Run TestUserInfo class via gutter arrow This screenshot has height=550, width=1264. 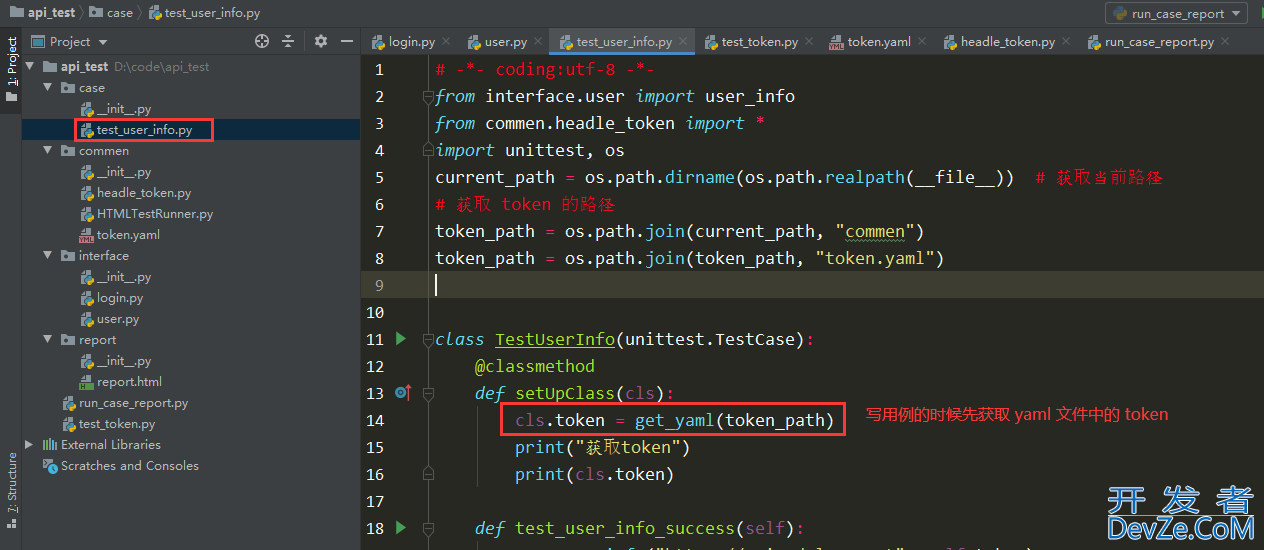click(x=401, y=339)
